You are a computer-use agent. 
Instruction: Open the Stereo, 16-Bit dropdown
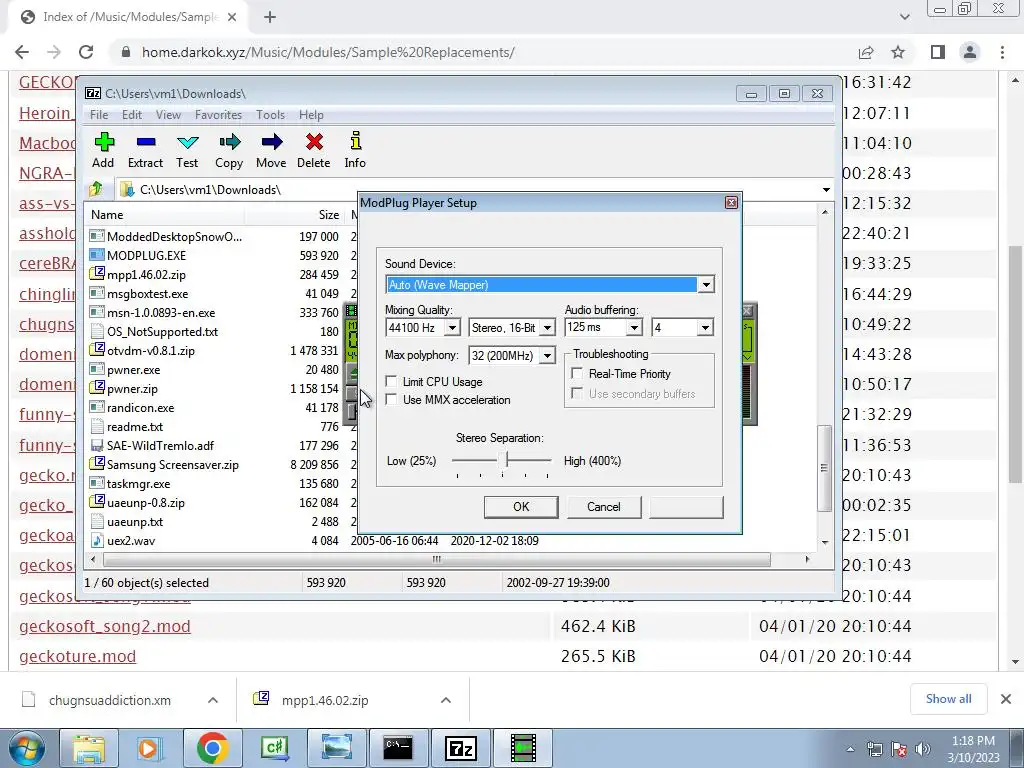pos(547,327)
